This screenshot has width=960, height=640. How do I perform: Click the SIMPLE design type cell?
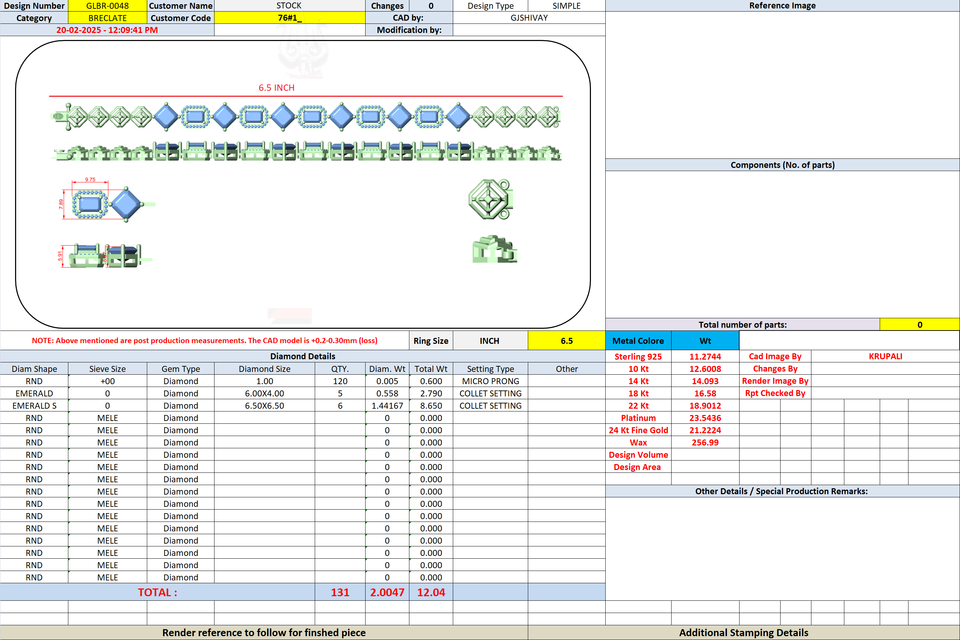tap(566, 6)
